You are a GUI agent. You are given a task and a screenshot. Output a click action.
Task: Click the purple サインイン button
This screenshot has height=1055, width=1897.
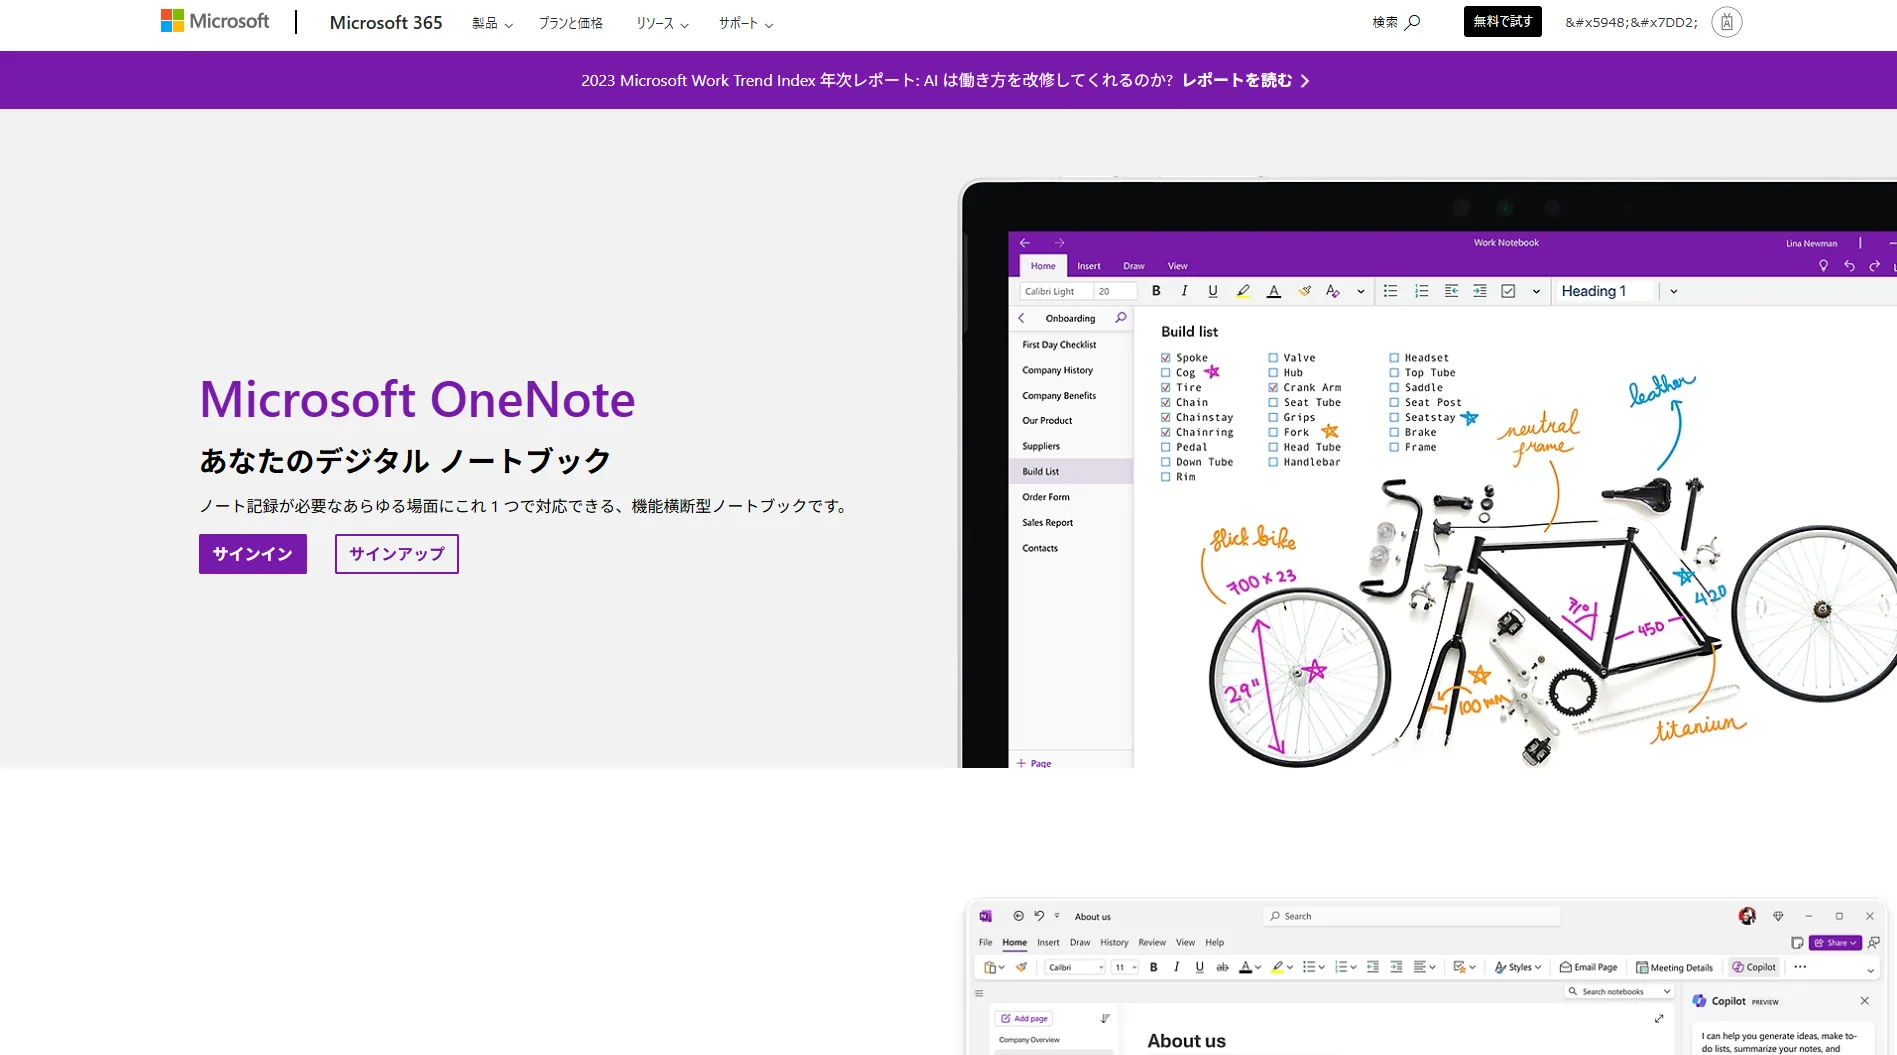click(x=253, y=554)
